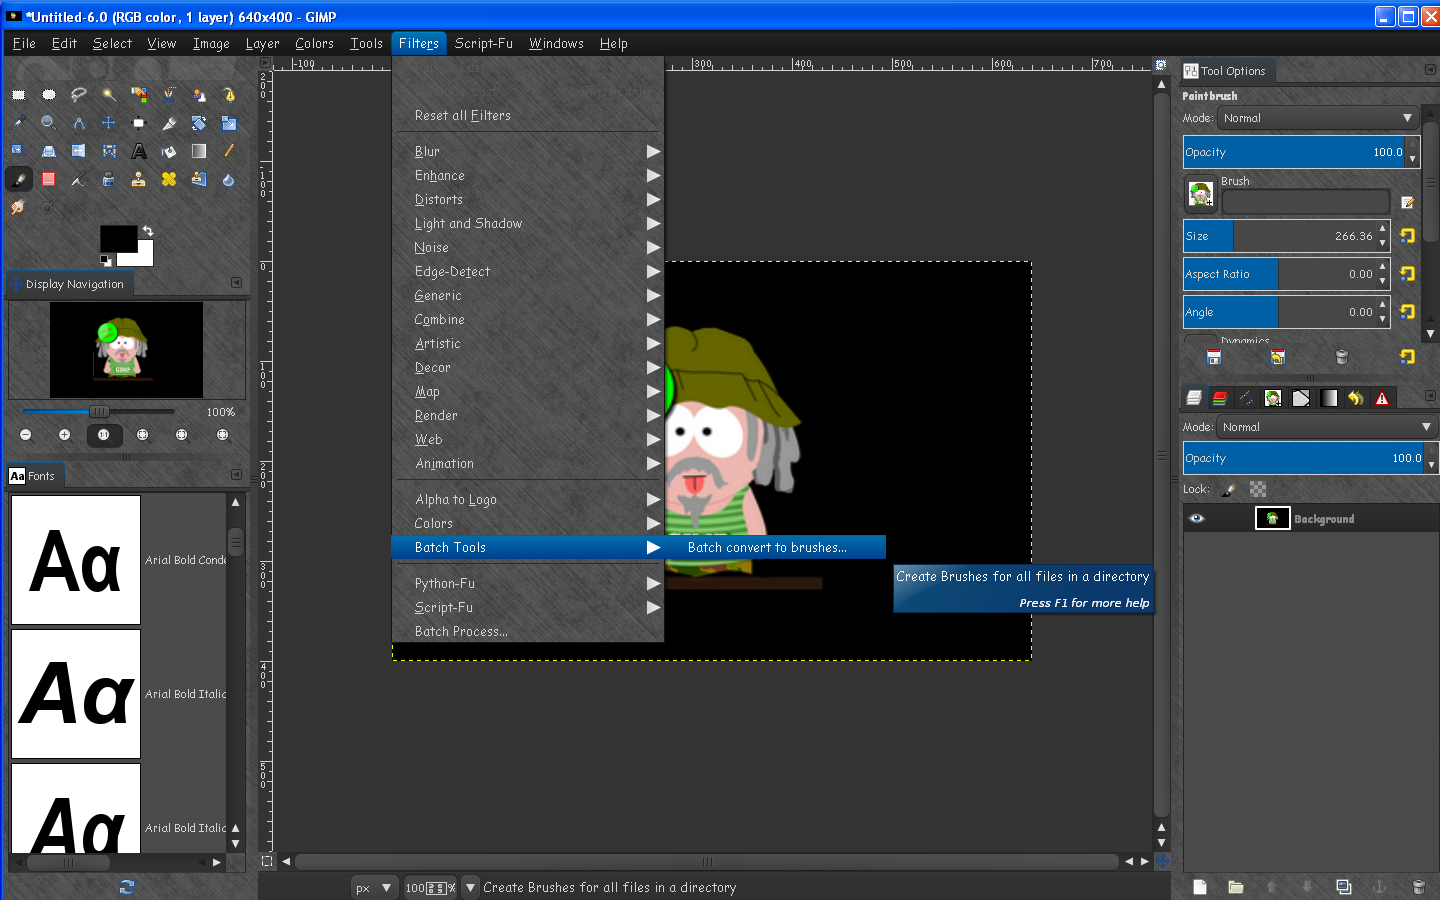The height and width of the screenshot is (900, 1440).
Task: Click the Heal bandage tool
Action: coord(169,179)
